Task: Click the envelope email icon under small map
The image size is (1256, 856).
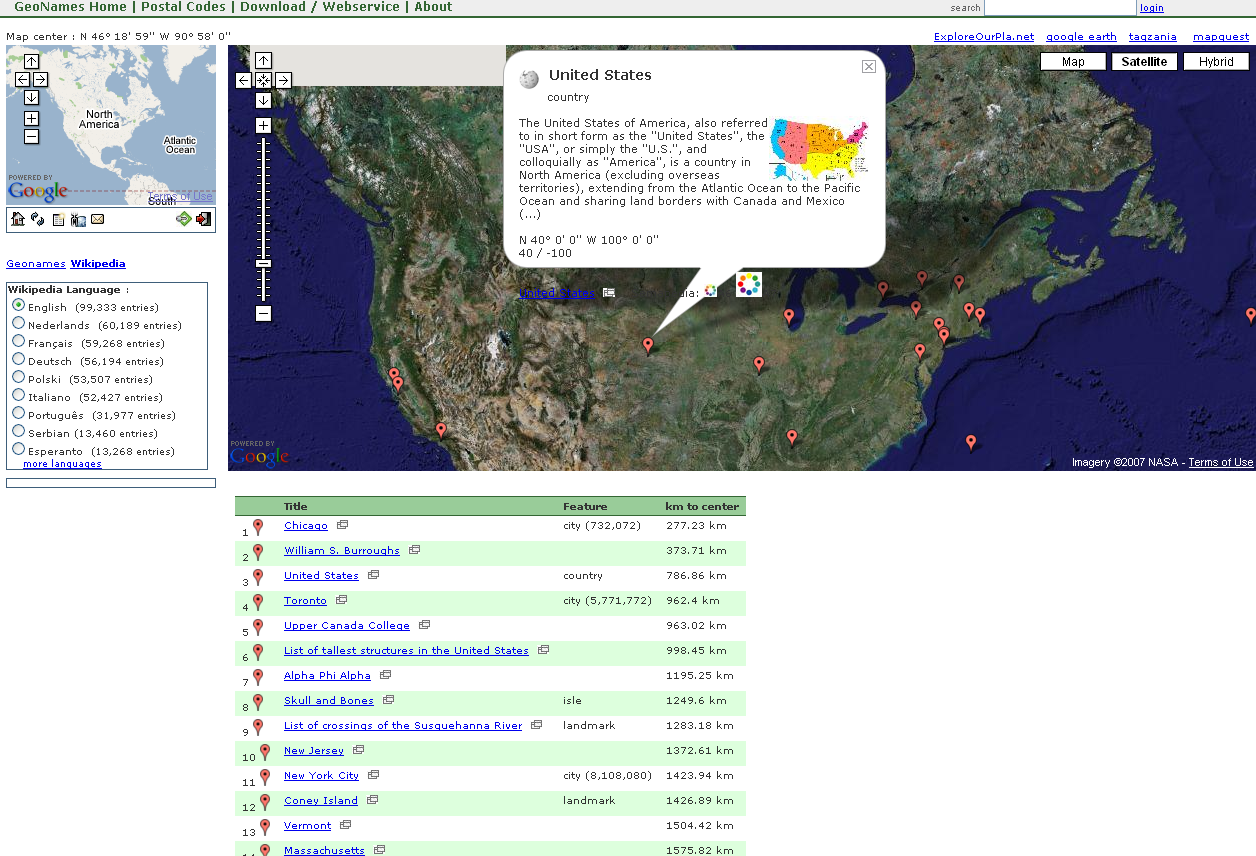Action: (97, 219)
